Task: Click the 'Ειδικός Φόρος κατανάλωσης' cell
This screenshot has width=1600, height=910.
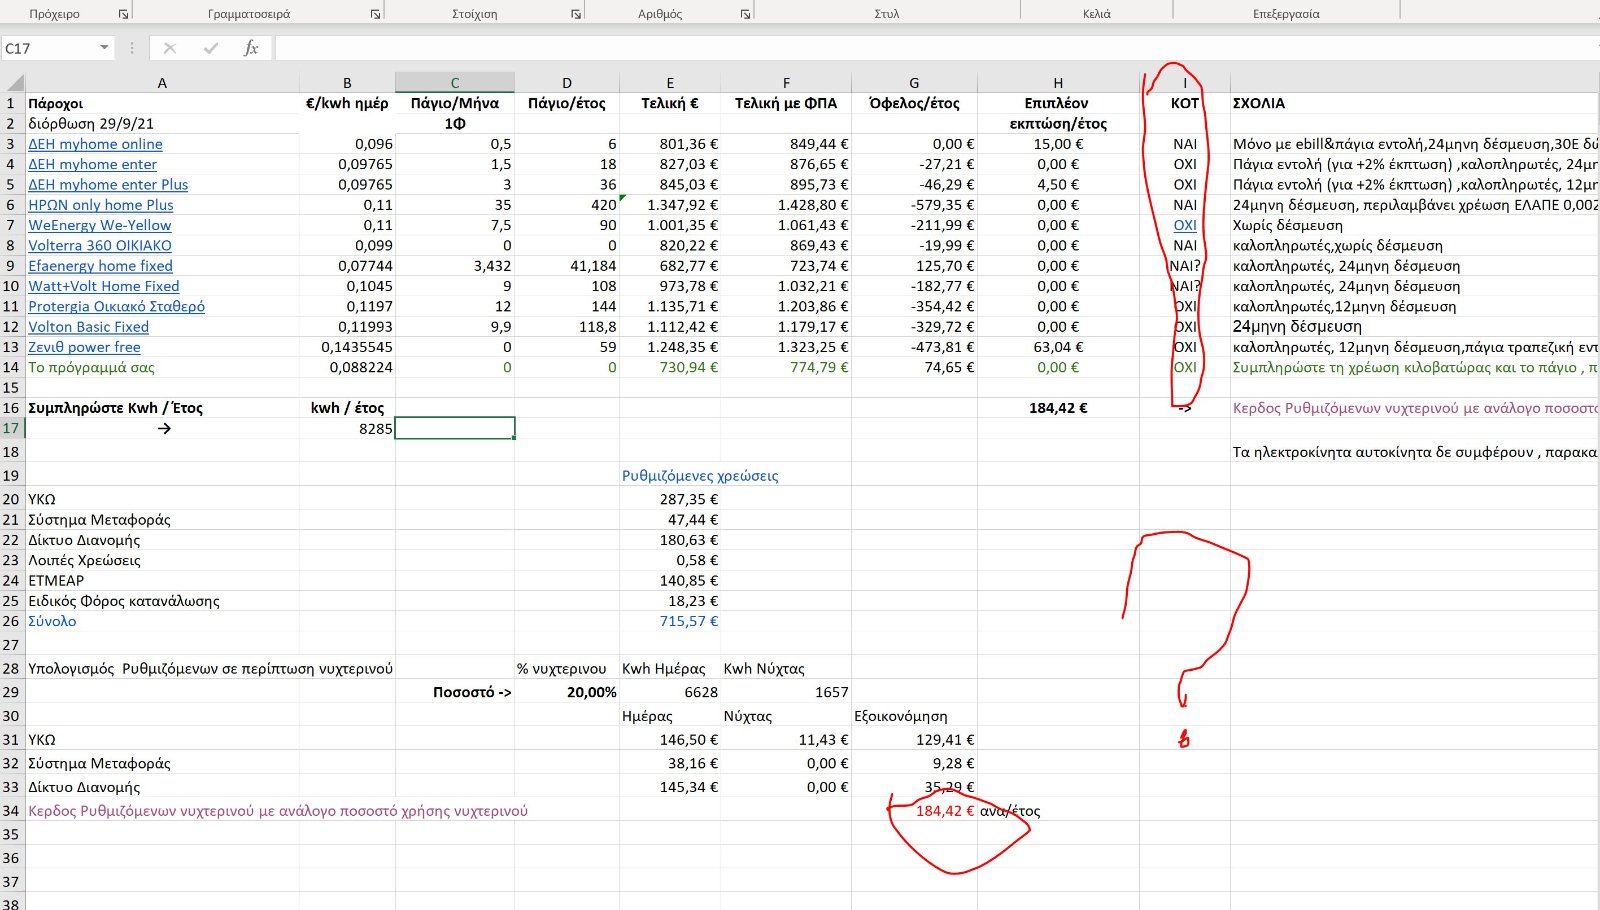Action: 162,601
